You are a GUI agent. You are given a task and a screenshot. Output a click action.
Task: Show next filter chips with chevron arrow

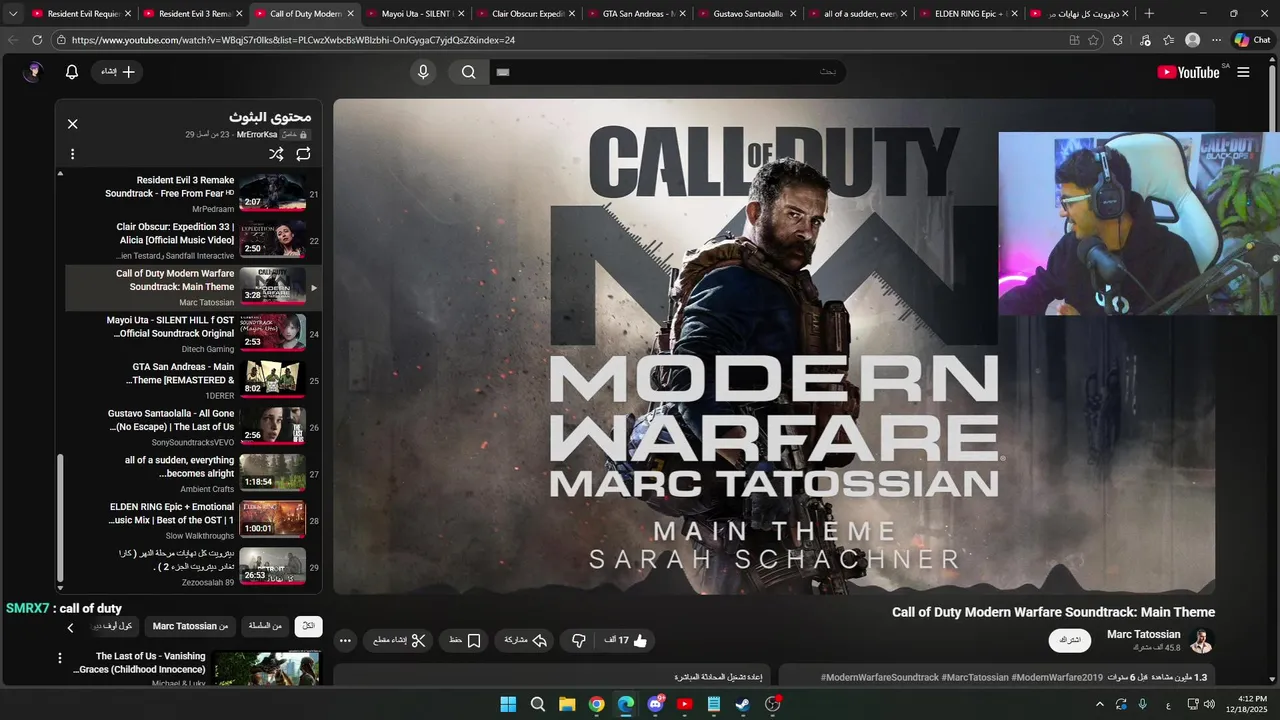click(70, 628)
